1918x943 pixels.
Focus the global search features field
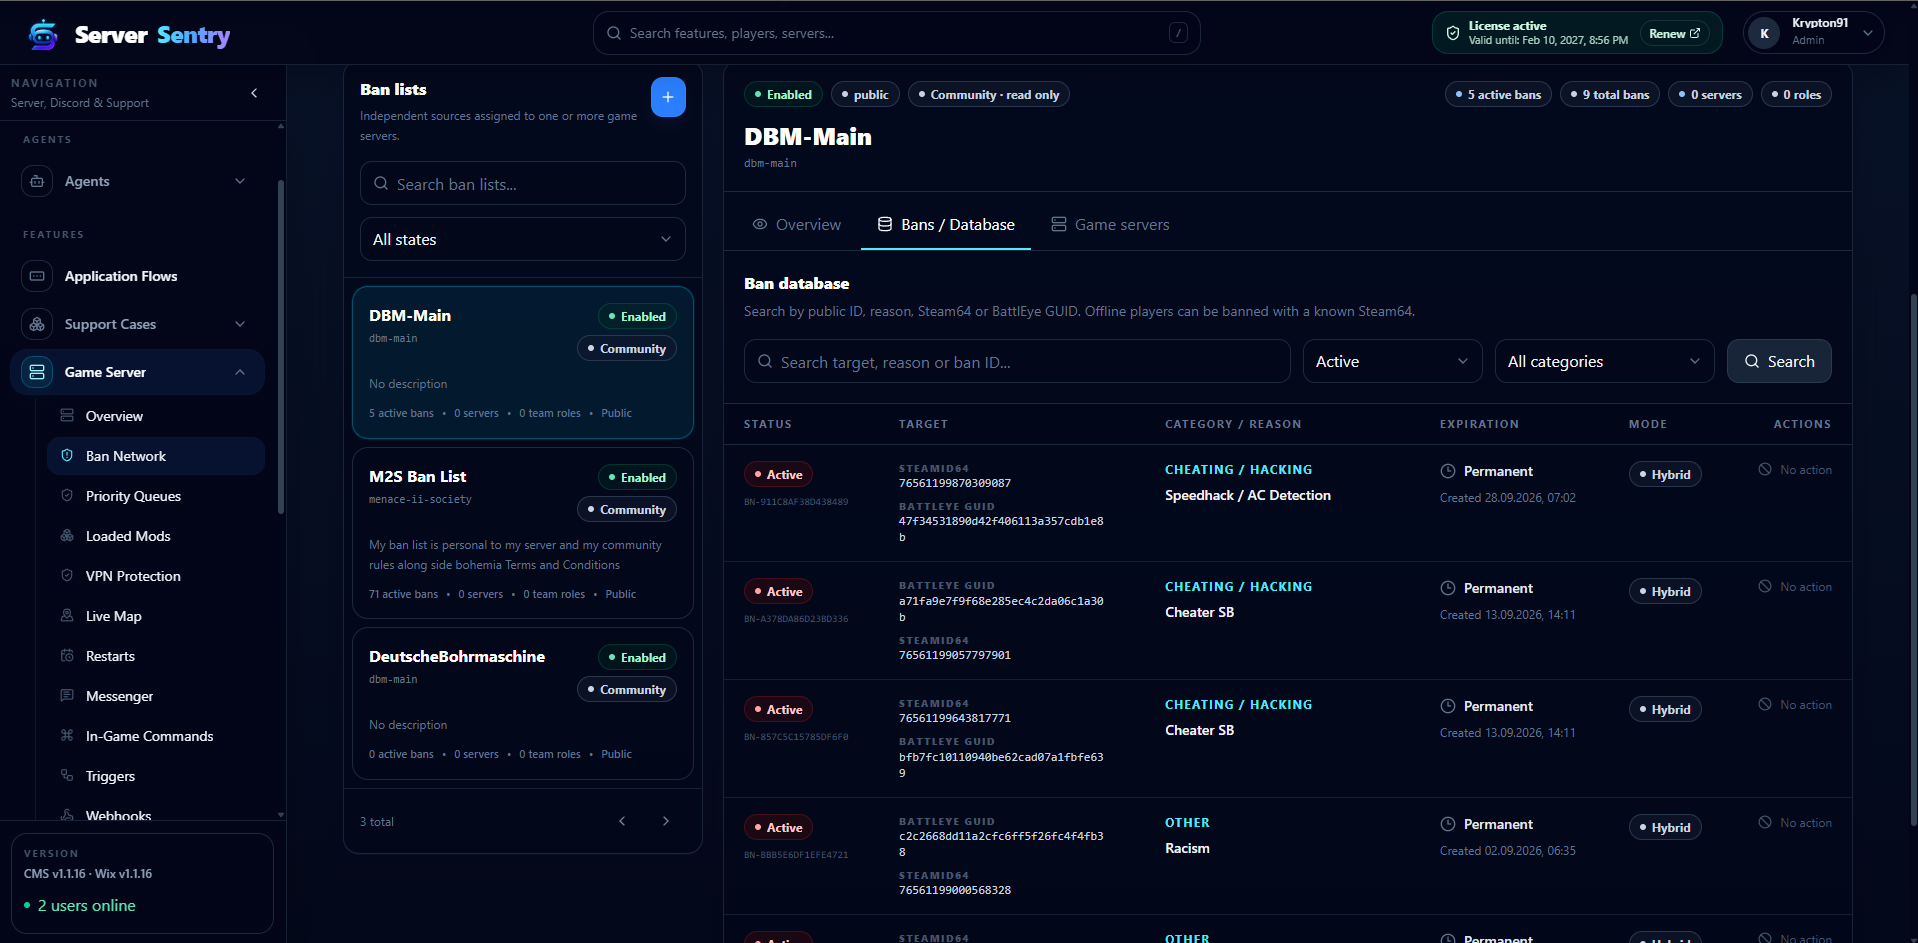click(x=897, y=33)
